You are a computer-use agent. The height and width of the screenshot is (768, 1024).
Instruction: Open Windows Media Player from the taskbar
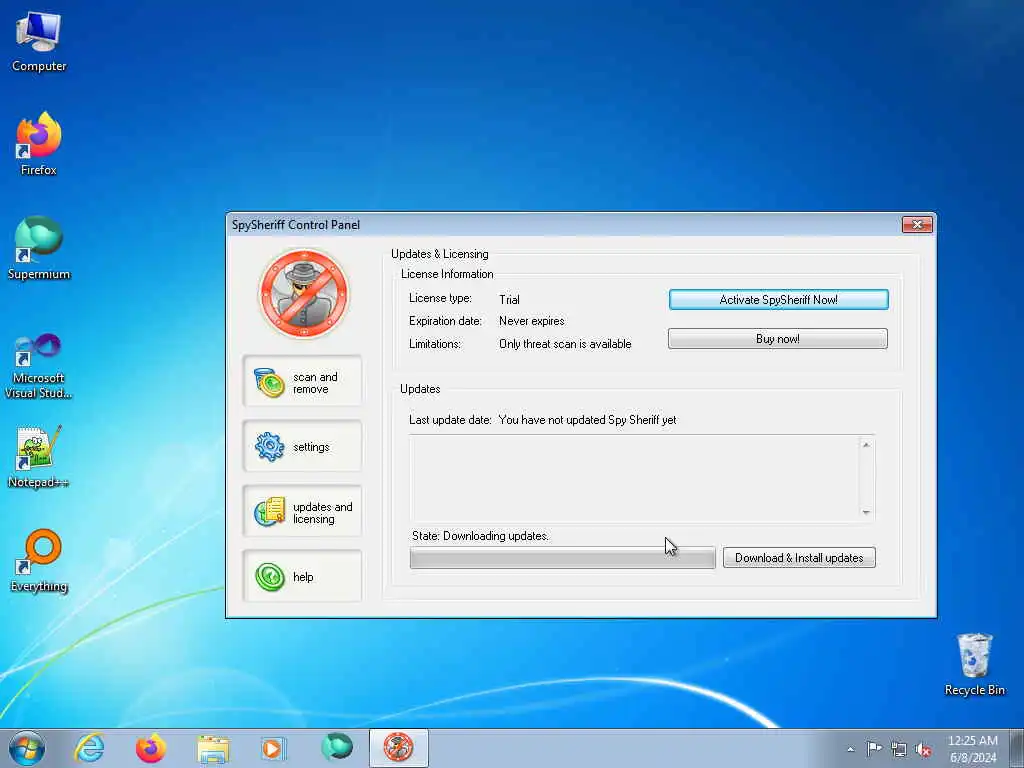pyautogui.click(x=274, y=748)
